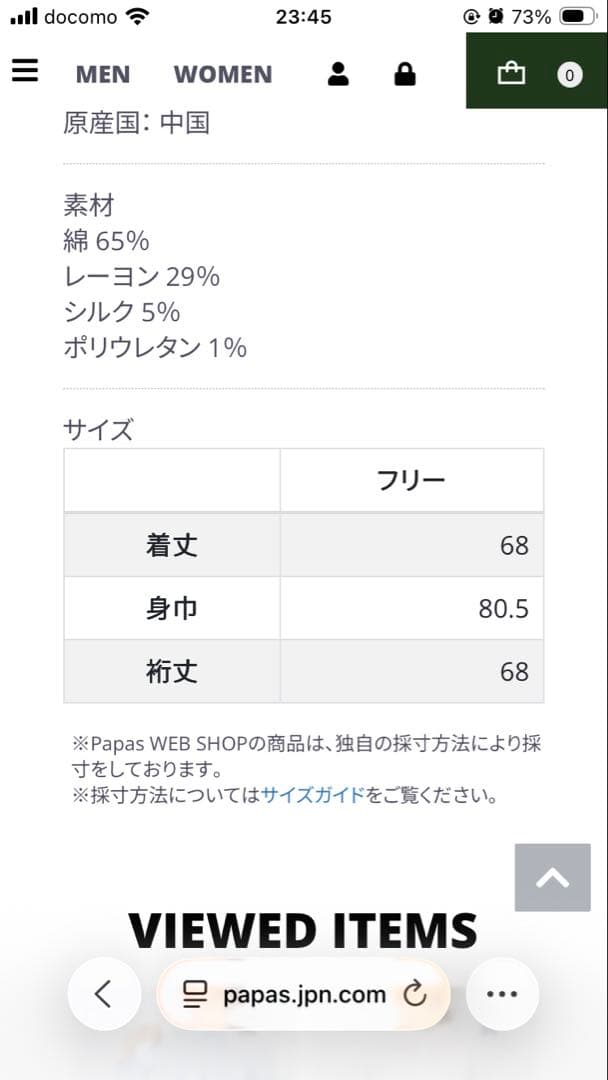Go back with the chevron arrow

pos(104,994)
